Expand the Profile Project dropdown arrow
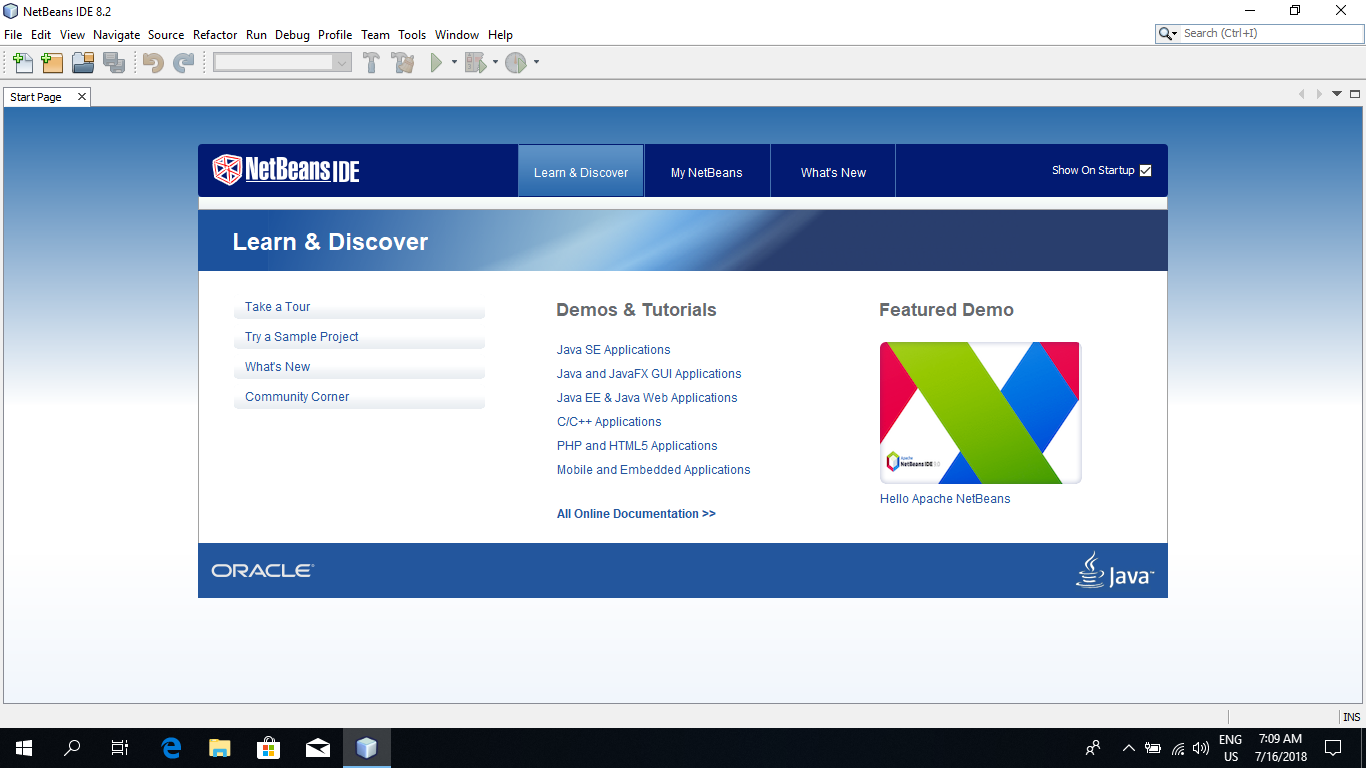 536,63
